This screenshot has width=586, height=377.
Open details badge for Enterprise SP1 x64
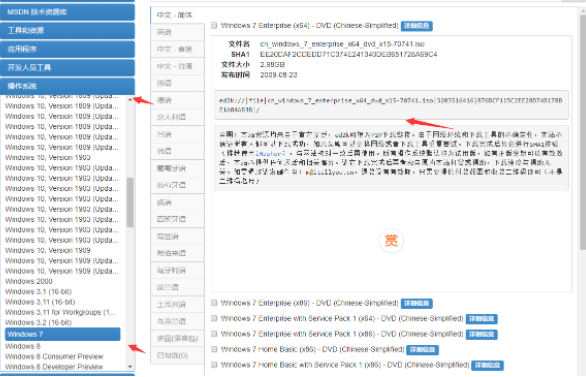coord(482,319)
